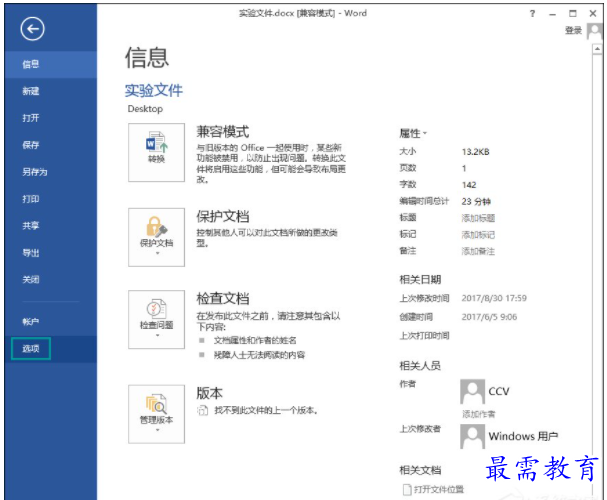
Task: Click the small icon beside 找不到此文件的上一个版本
Action: click(x=202, y=410)
